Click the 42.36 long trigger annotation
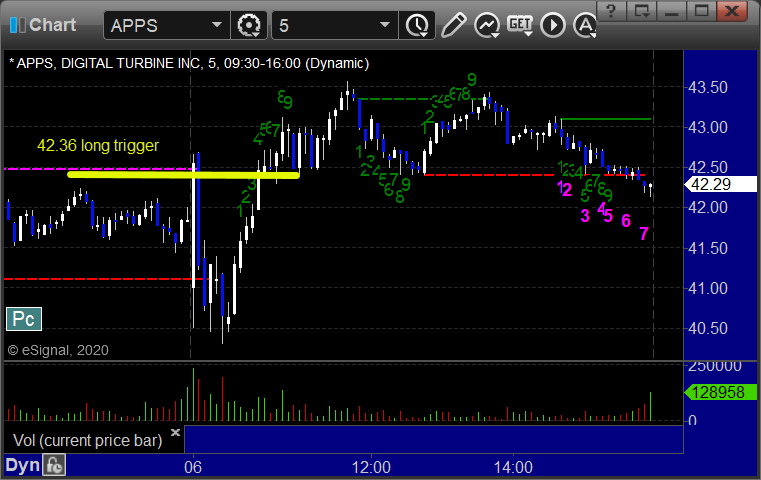The image size is (761, 480). (x=98, y=145)
